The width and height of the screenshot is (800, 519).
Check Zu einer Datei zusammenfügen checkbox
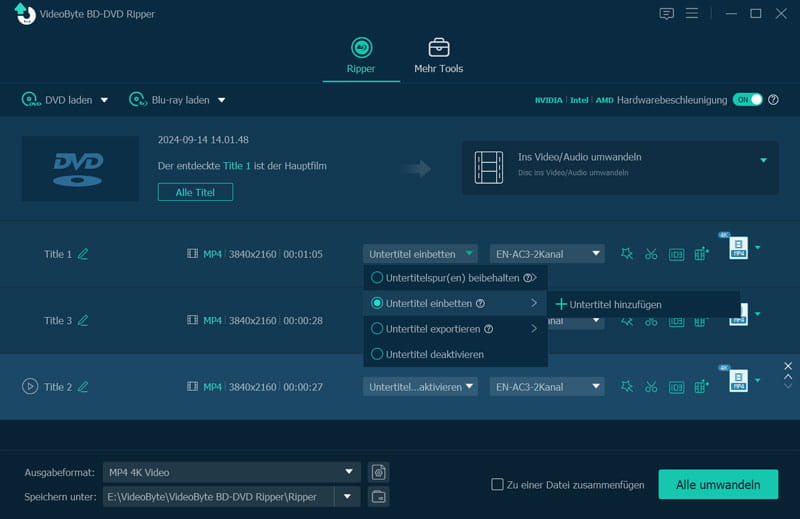(x=497, y=484)
